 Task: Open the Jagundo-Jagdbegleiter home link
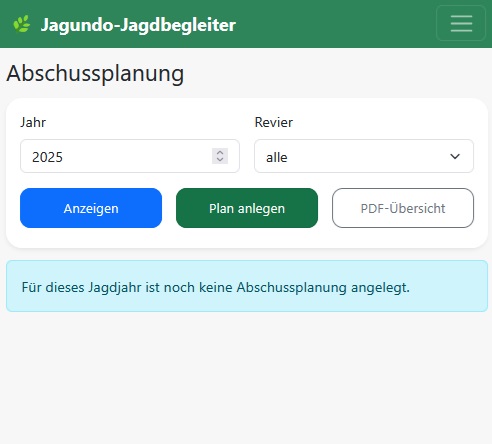(x=138, y=25)
